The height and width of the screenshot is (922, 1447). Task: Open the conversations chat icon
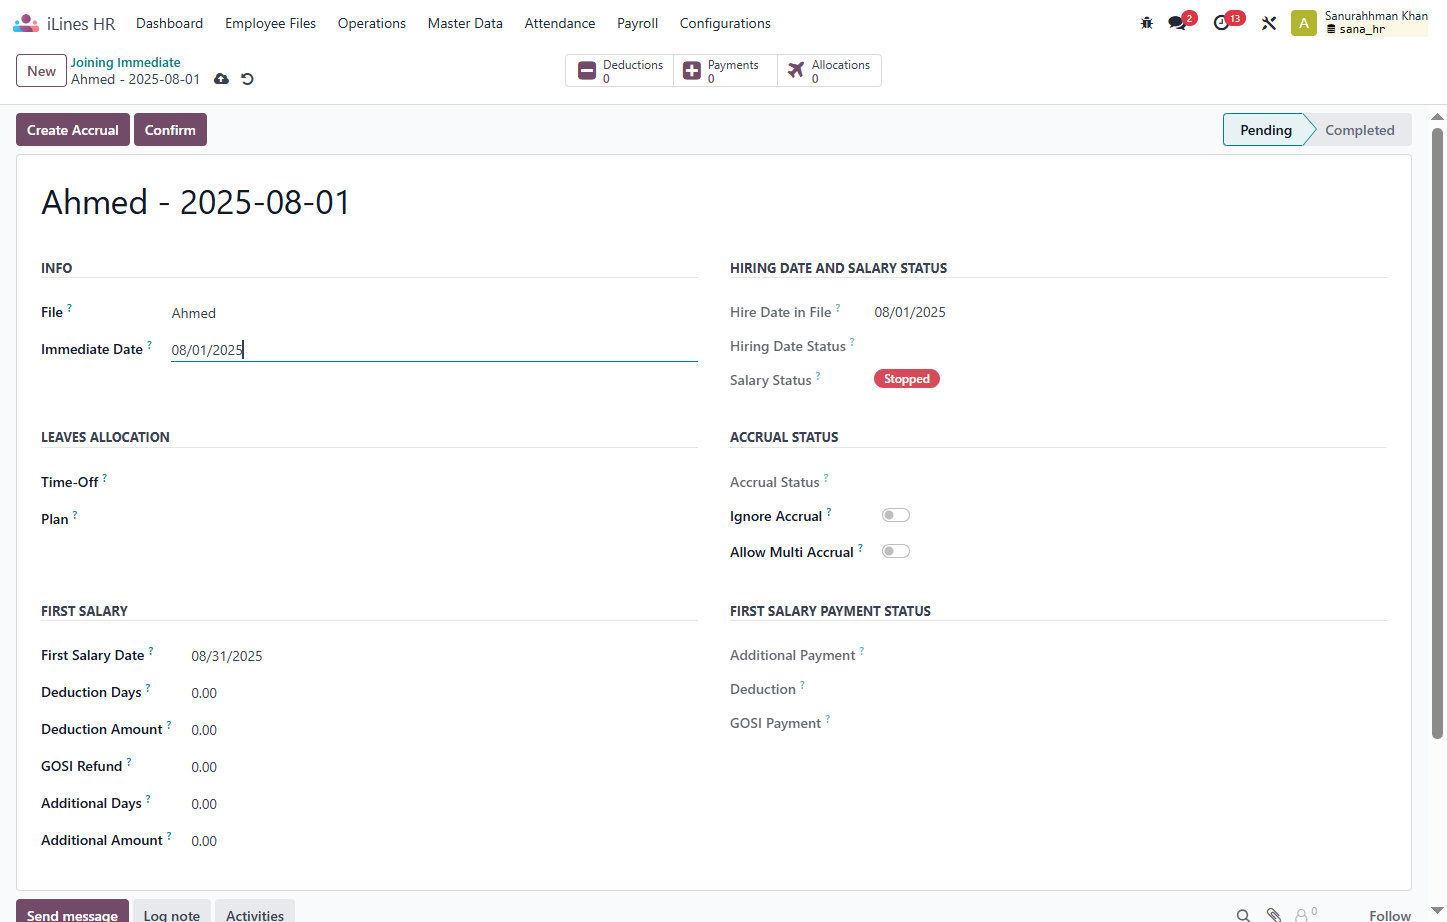(x=1177, y=23)
